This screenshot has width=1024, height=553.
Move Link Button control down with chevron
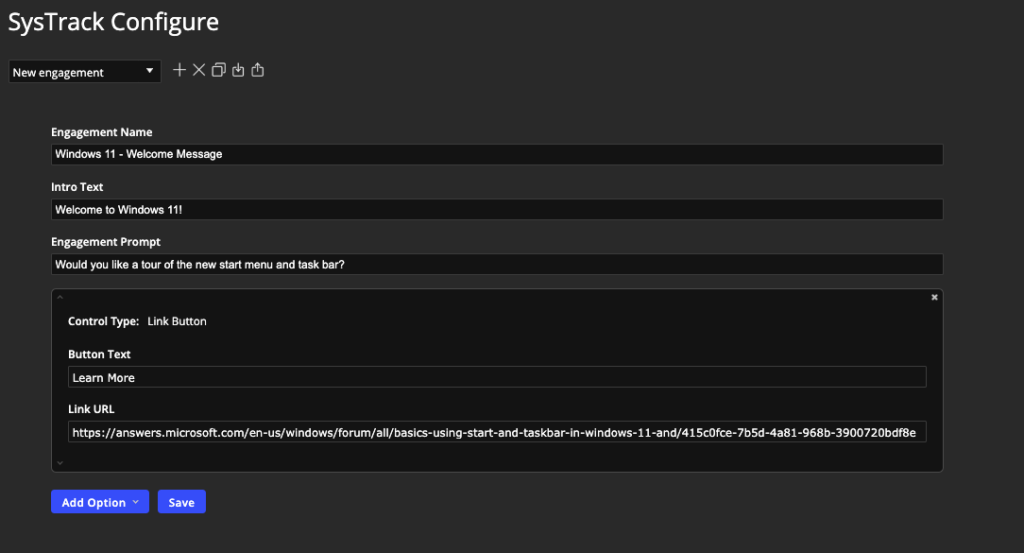click(60, 463)
